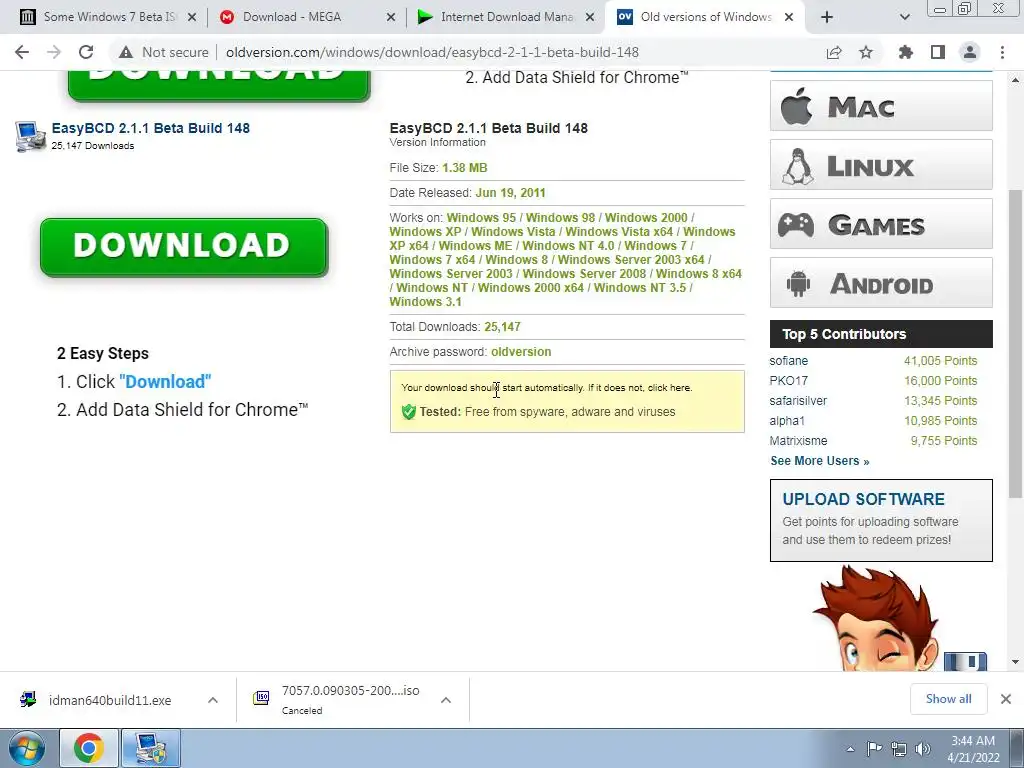Viewport: 1024px width, 768px height.
Task: Open the volume speaker icon
Action: coord(923,749)
